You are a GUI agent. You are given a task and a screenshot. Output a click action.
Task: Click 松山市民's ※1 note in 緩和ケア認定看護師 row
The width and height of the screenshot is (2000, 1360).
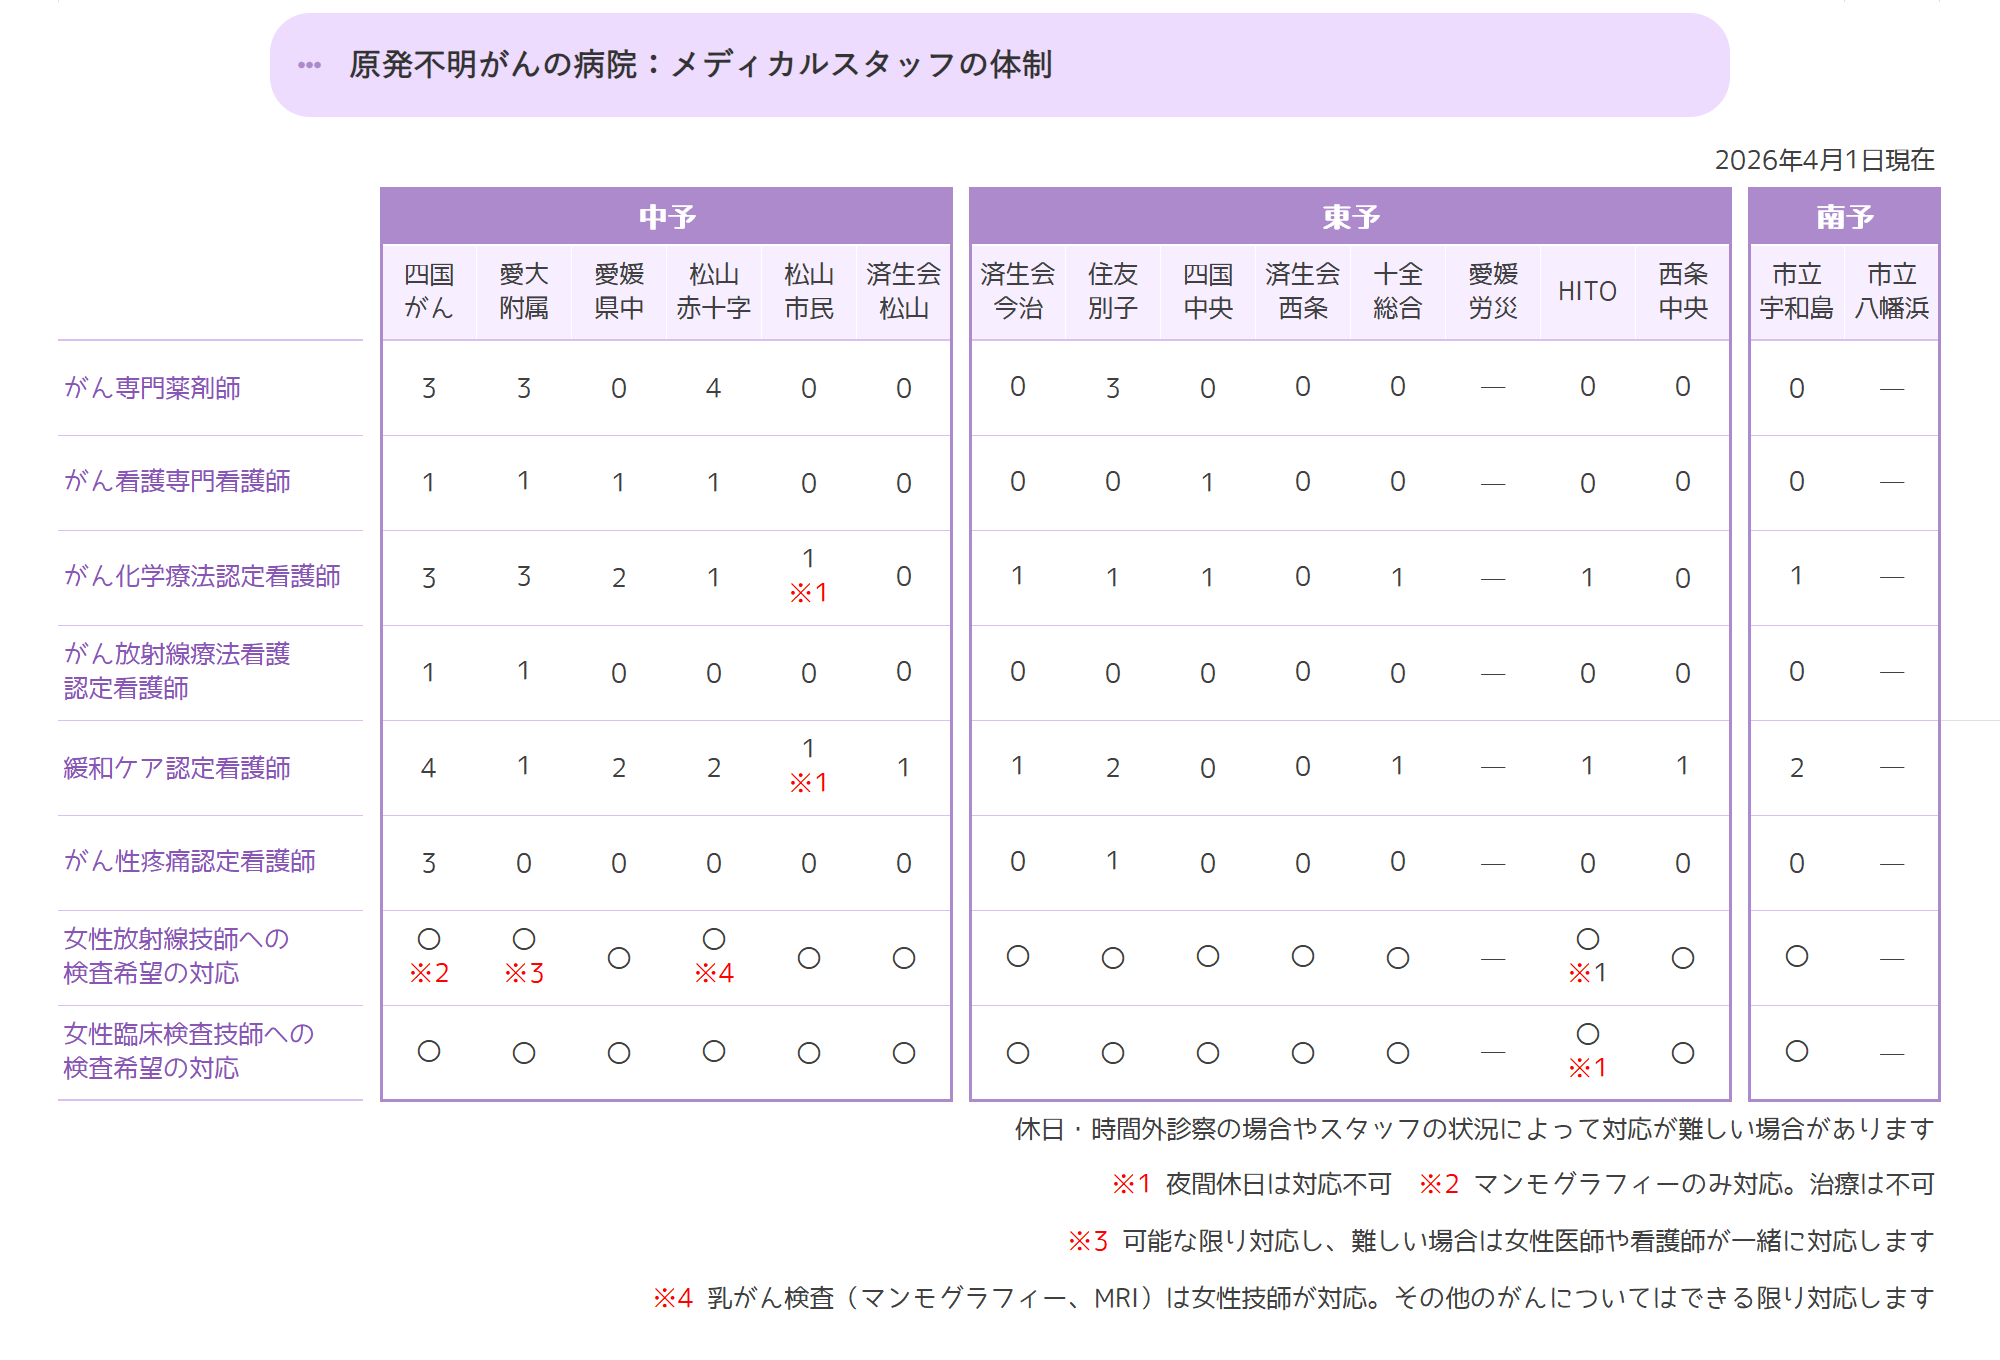tap(808, 783)
